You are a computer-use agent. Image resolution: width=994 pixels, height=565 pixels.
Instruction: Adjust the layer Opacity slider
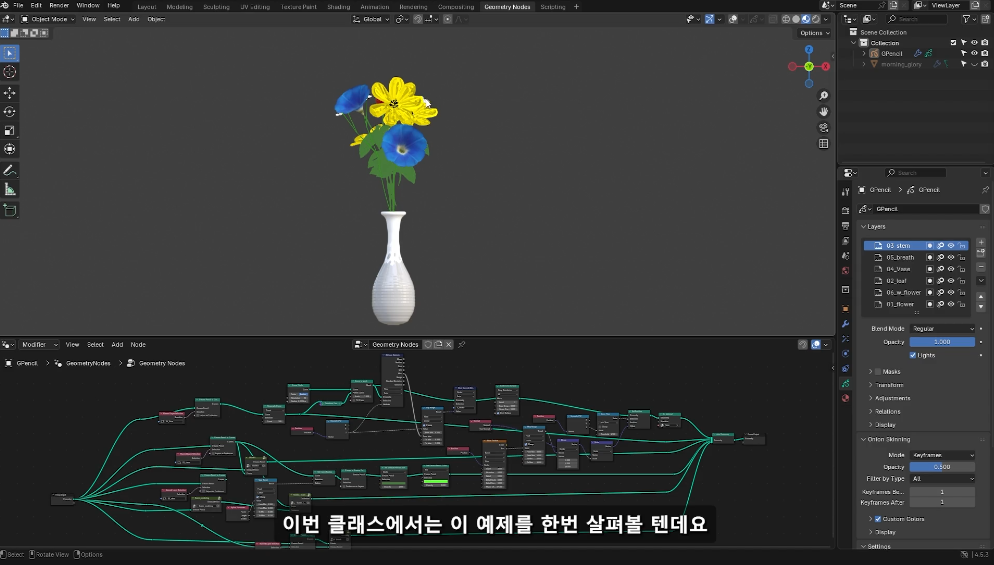pyautogui.click(x=941, y=342)
